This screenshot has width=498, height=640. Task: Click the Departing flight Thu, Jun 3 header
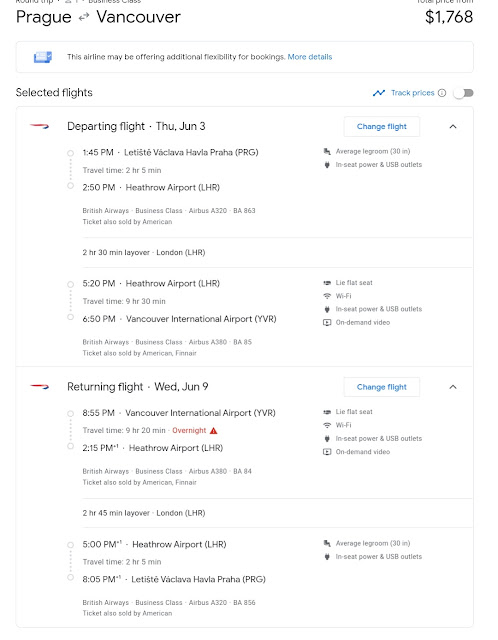(136, 127)
